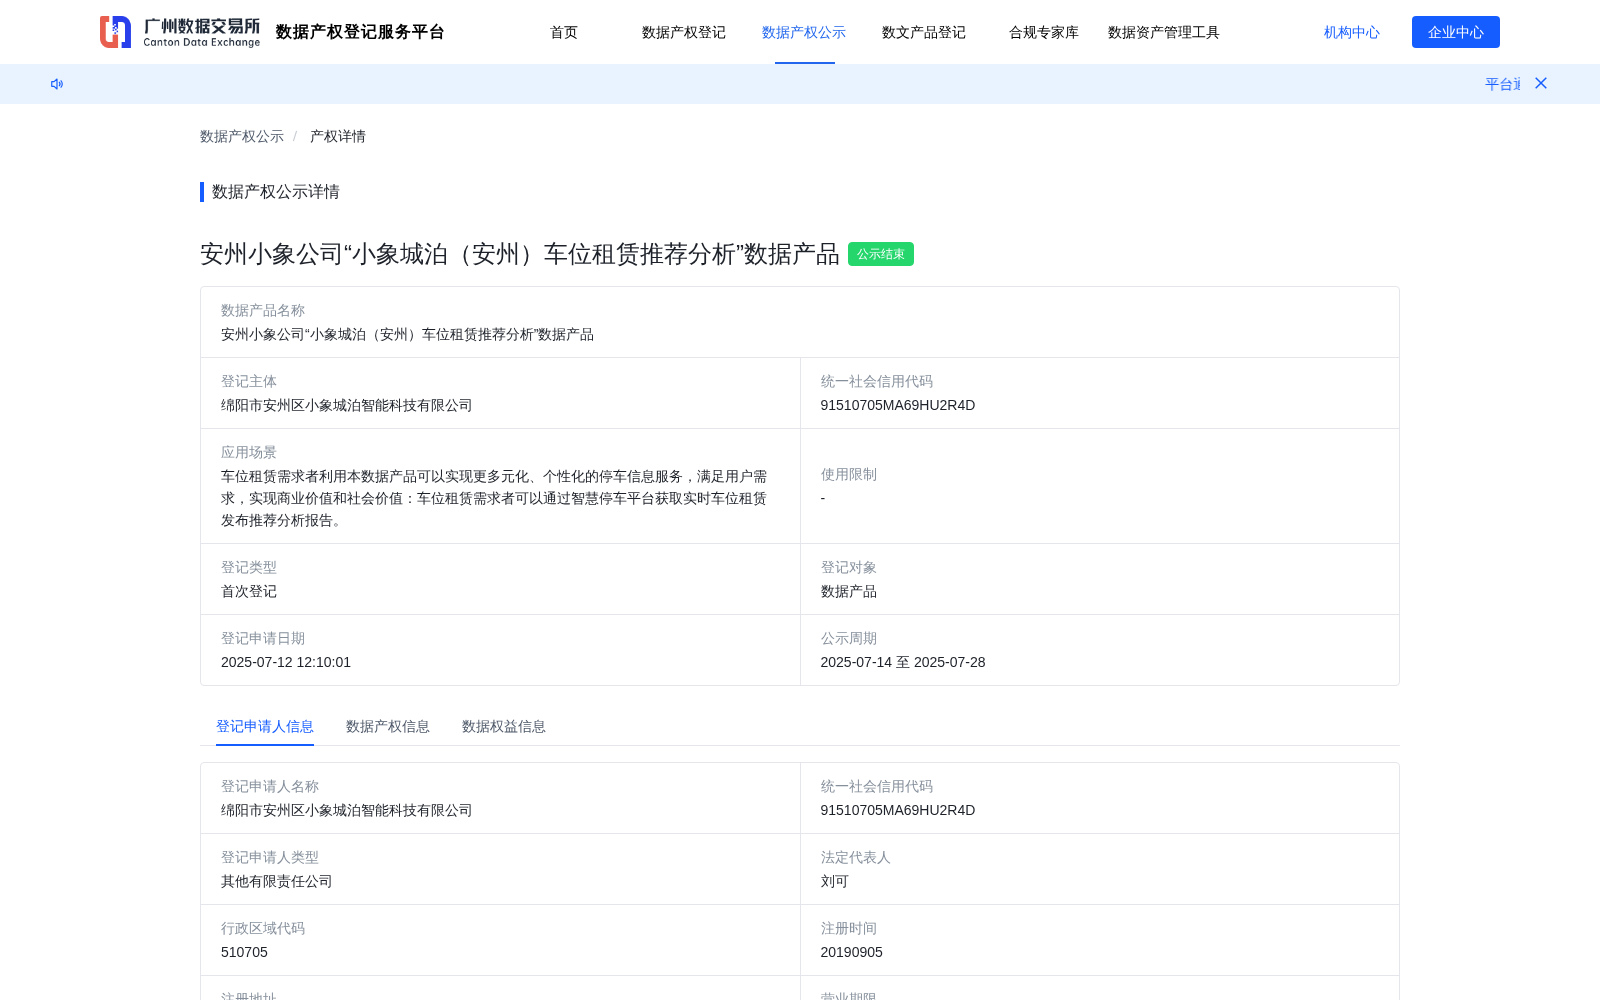Click the speaker announcement icon

pos(57,84)
